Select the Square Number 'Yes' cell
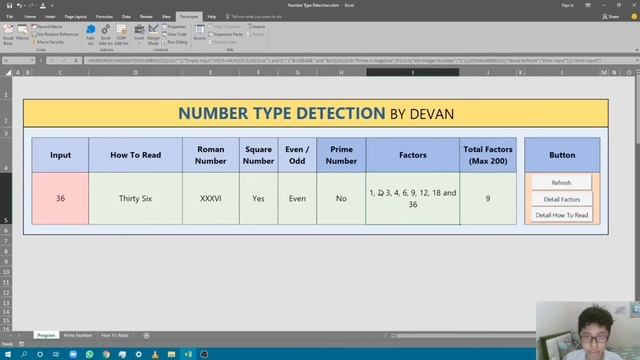Image resolution: width=640 pixels, height=360 pixels. tap(258, 198)
